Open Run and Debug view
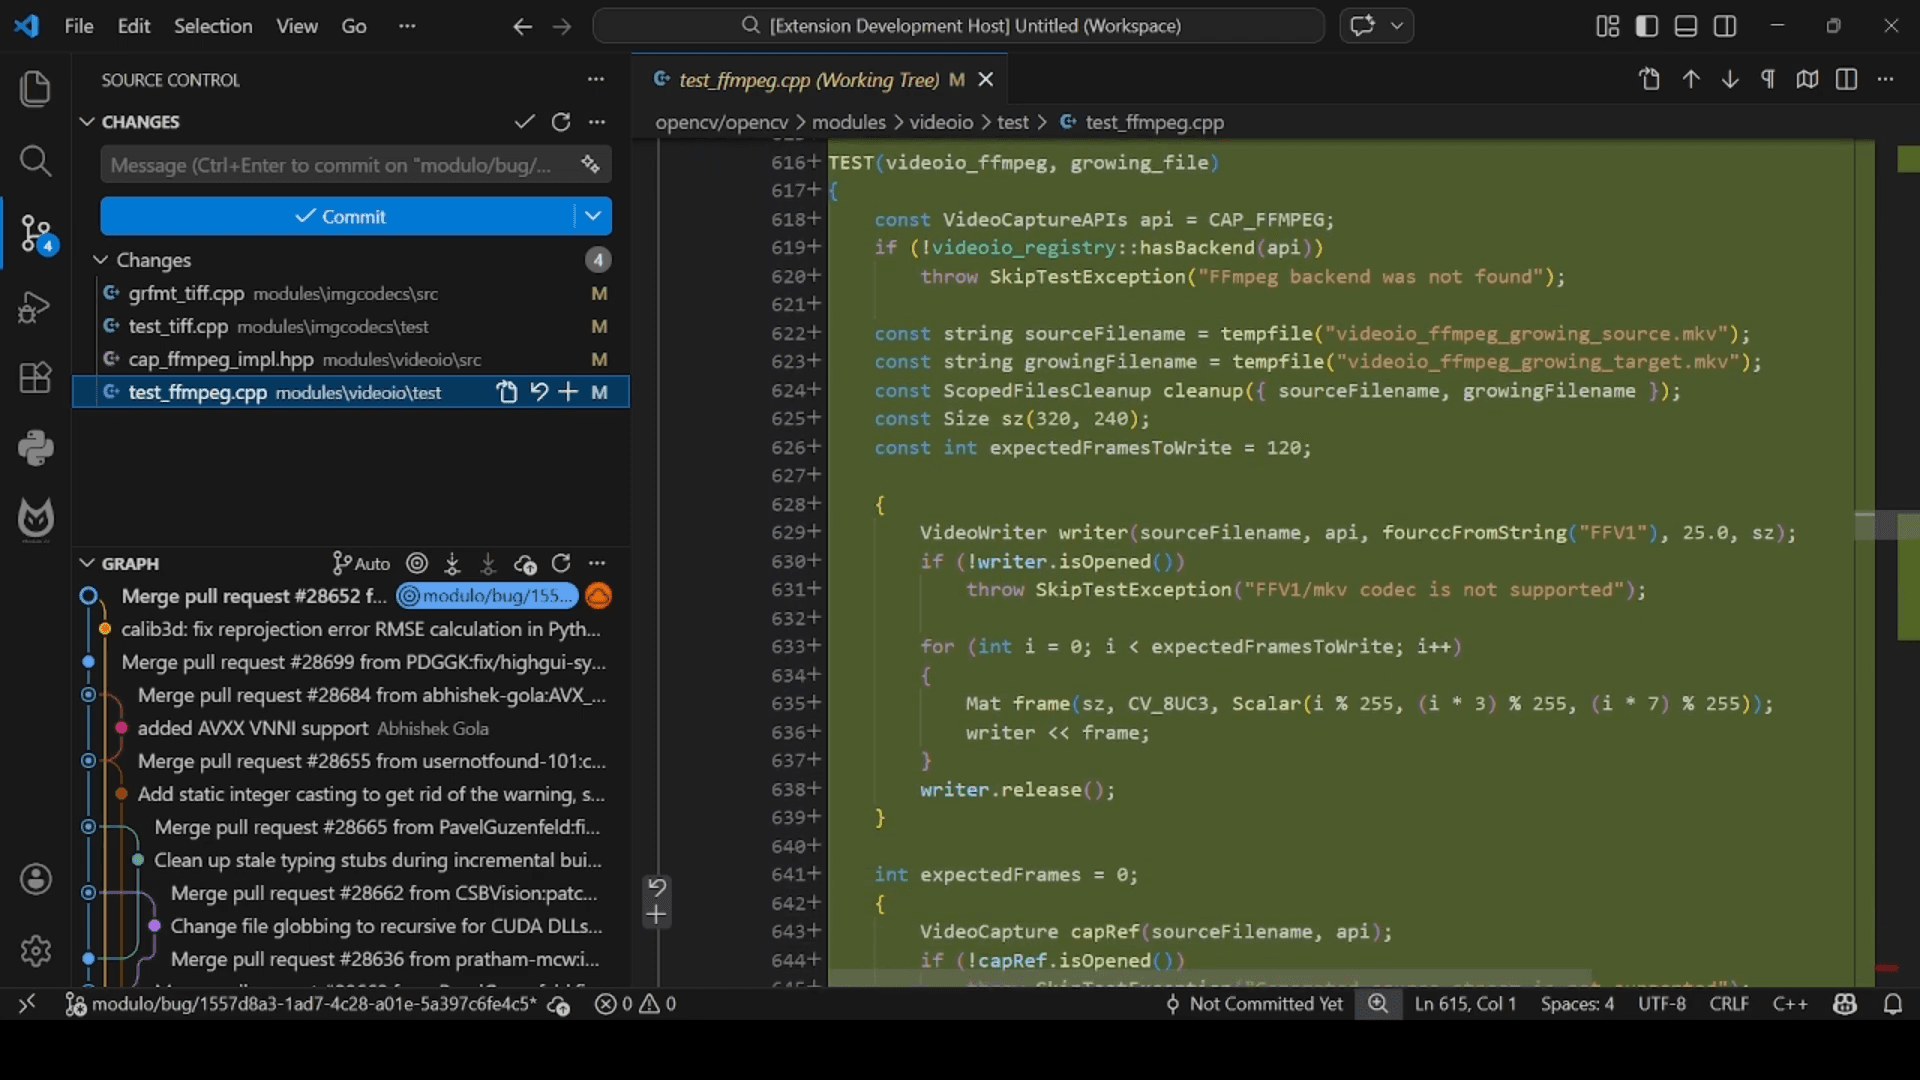1920x1080 pixels. click(x=35, y=306)
